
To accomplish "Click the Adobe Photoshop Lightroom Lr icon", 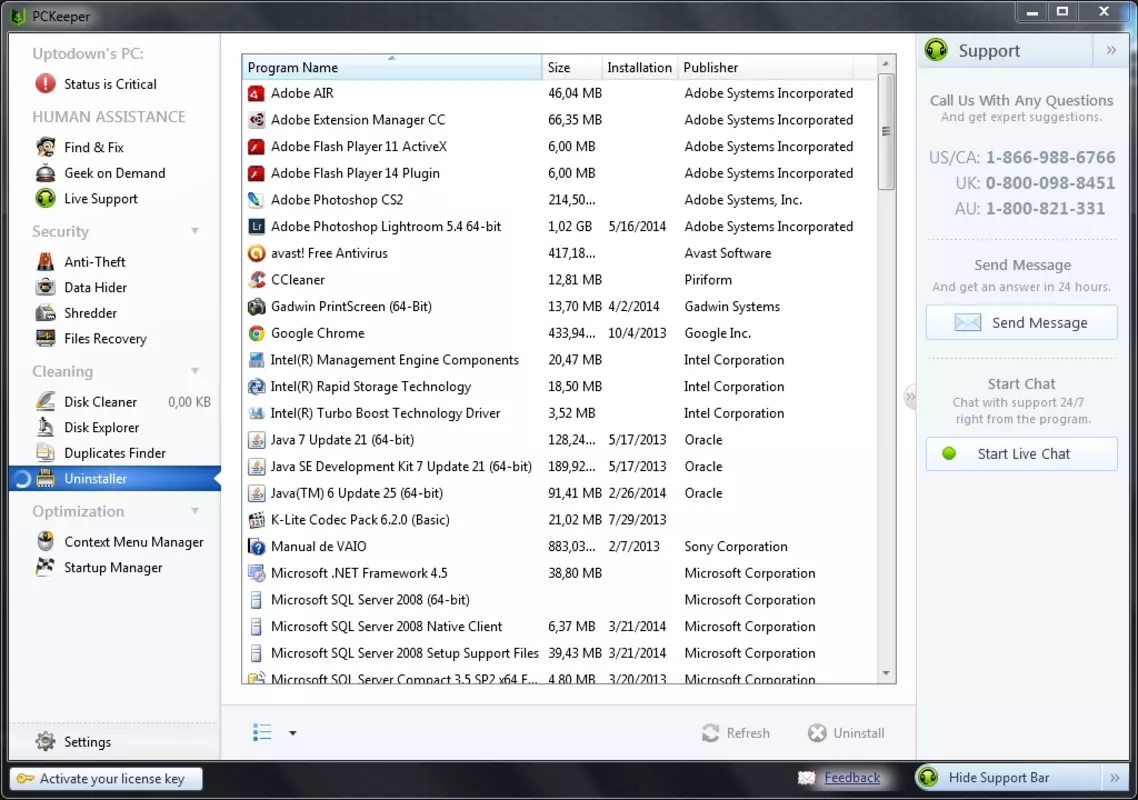I will pyautogui.click(x=256, y=226).
